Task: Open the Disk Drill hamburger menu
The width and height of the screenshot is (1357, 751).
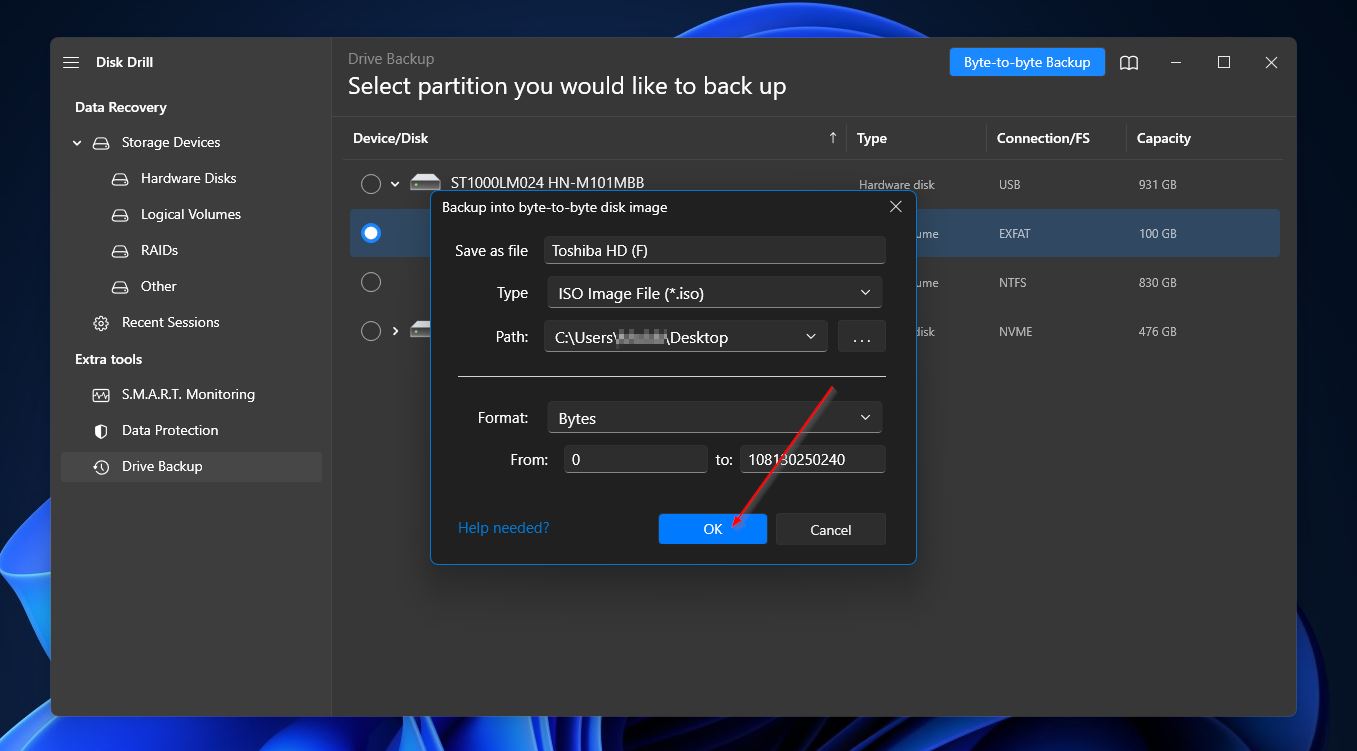Action: (x=71, y=62)
